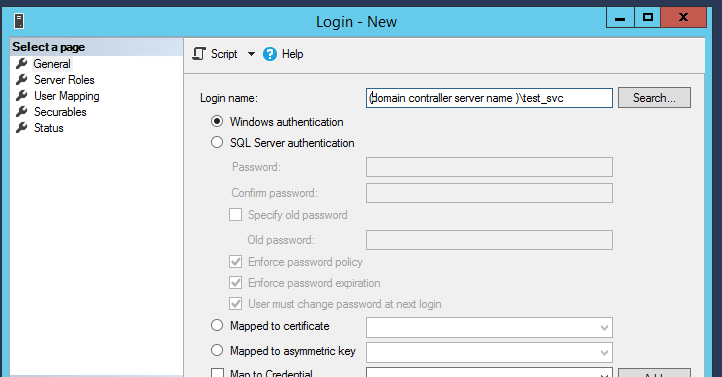Select Windows authentication radio button
Viewport: 722px width, 377px height.
click(x=217, y=122)
